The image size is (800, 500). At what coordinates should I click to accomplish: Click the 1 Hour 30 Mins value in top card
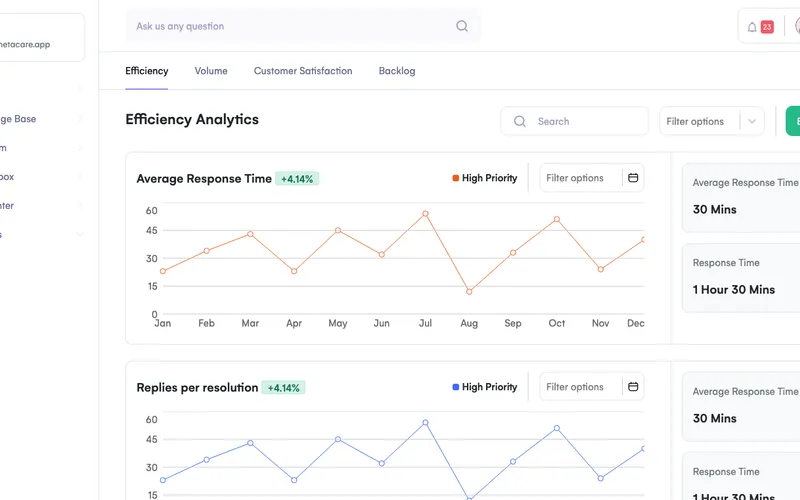[734, 290]
